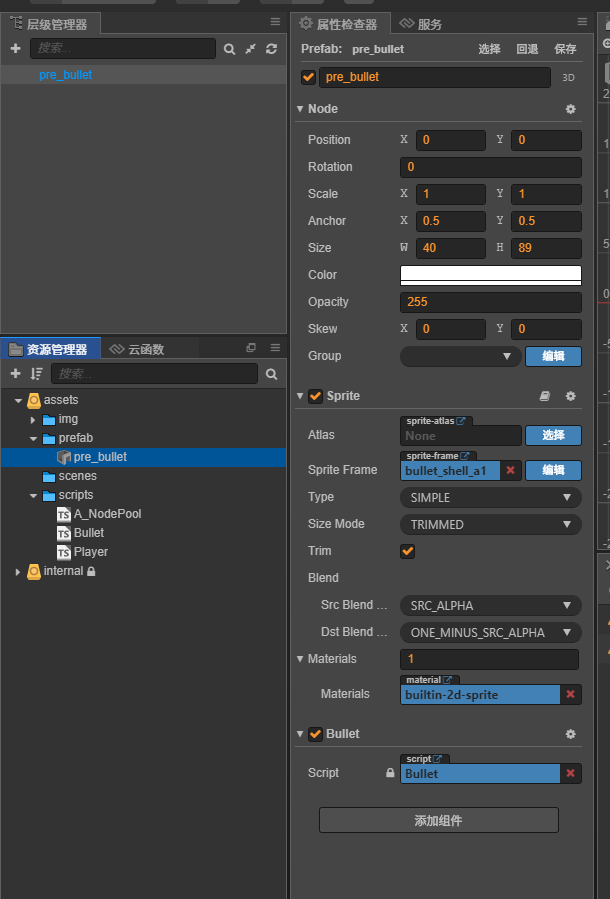Expand the img folder in assets
This screenshot has height=899, width=610.
coord(33,419)
